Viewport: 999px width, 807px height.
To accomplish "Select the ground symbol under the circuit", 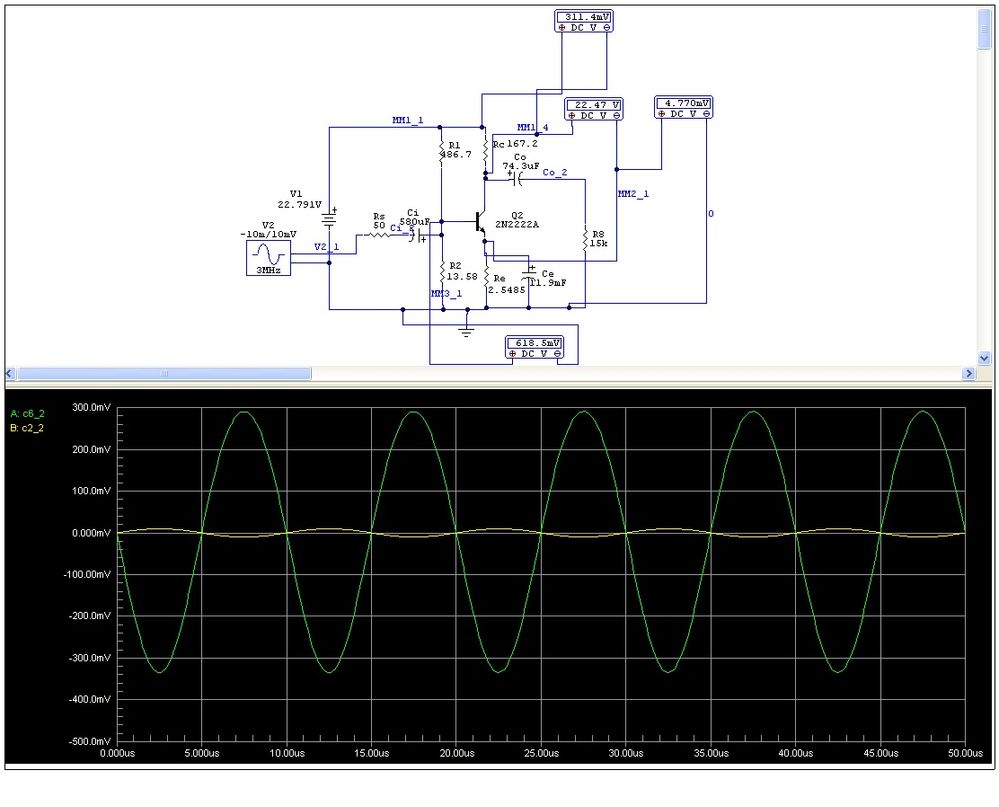I will (x=466, y=329).
